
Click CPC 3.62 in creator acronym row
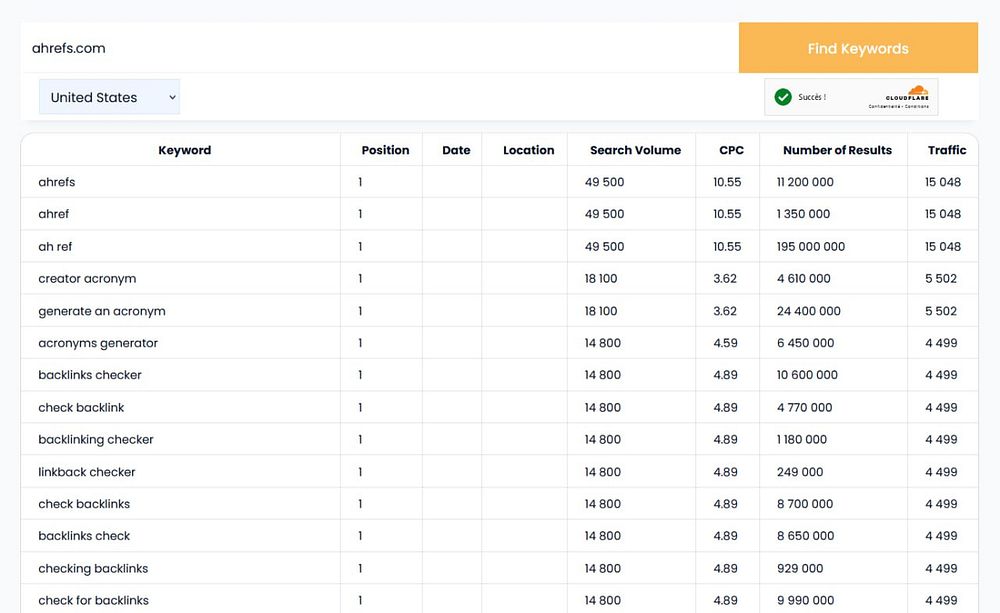(724, 278)
